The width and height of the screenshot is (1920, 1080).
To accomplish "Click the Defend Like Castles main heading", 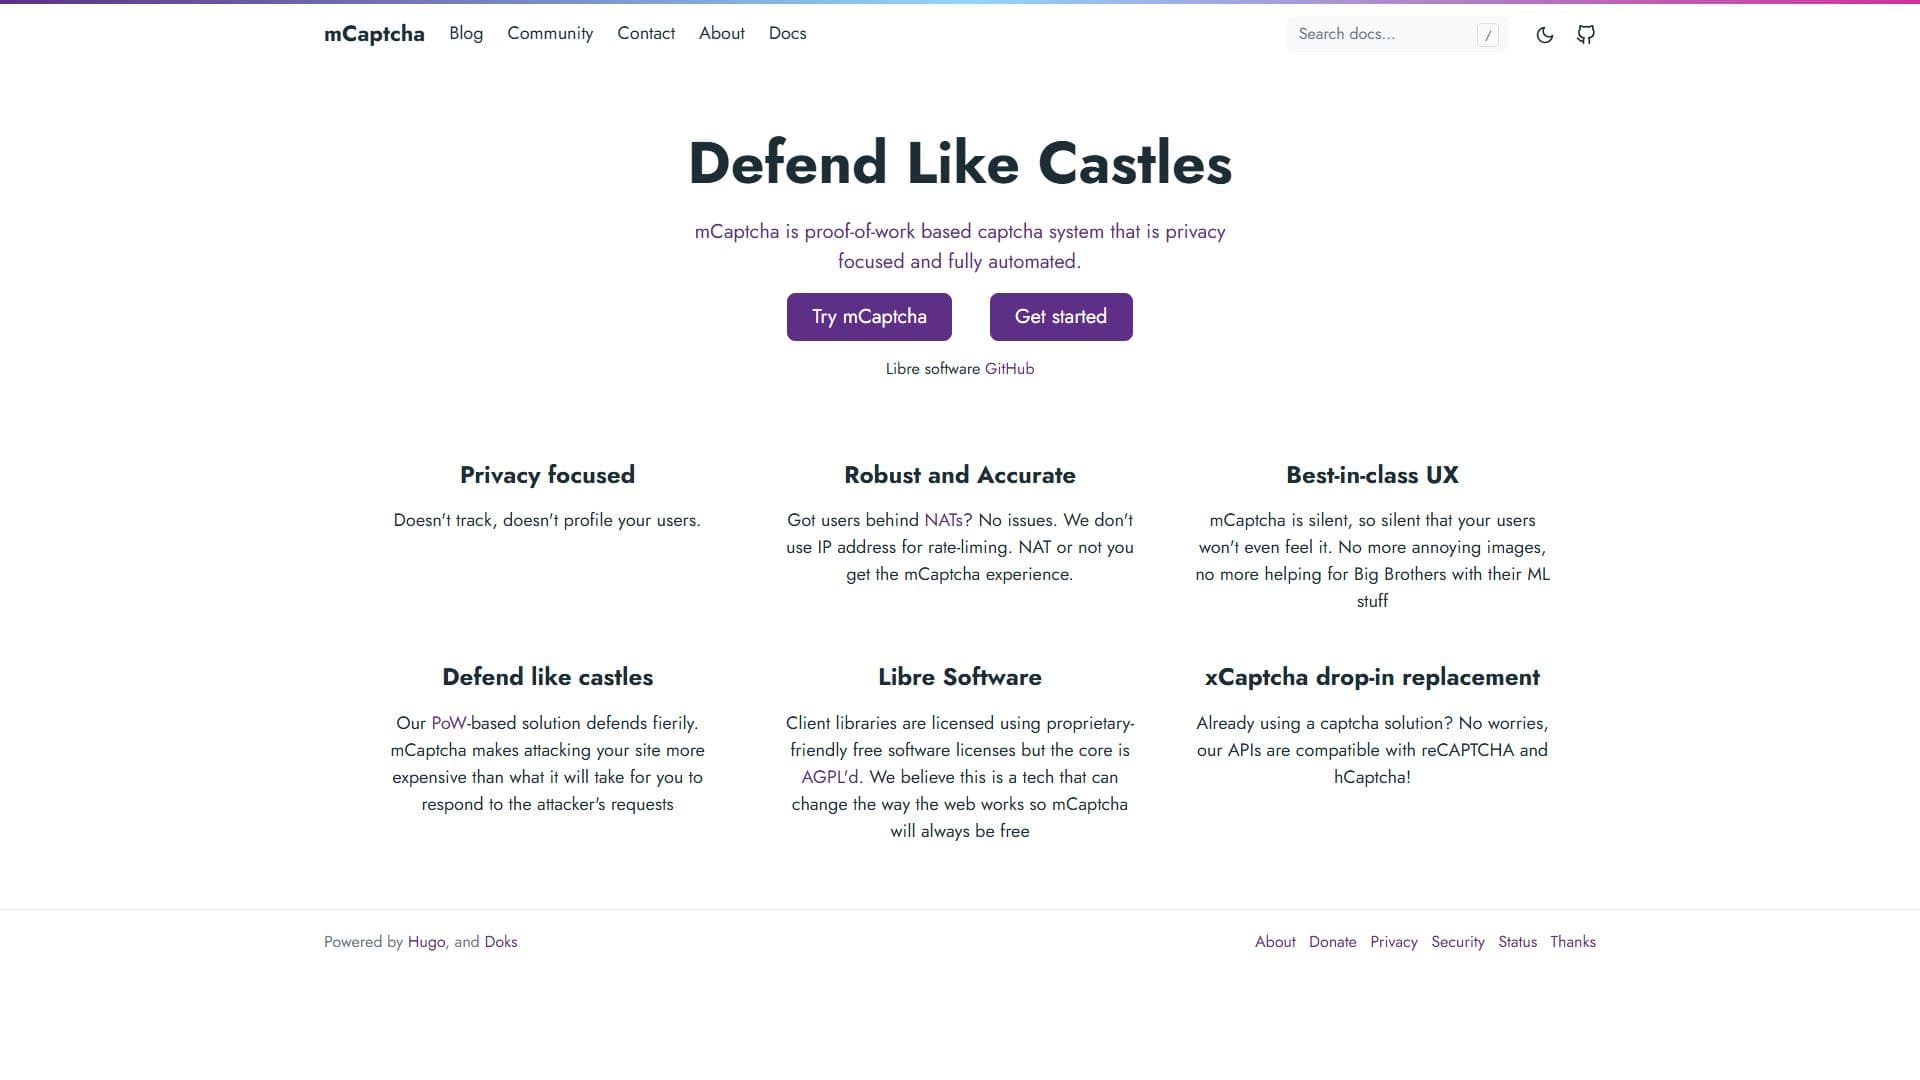I will pyautogui.click(x=960, y=163).
